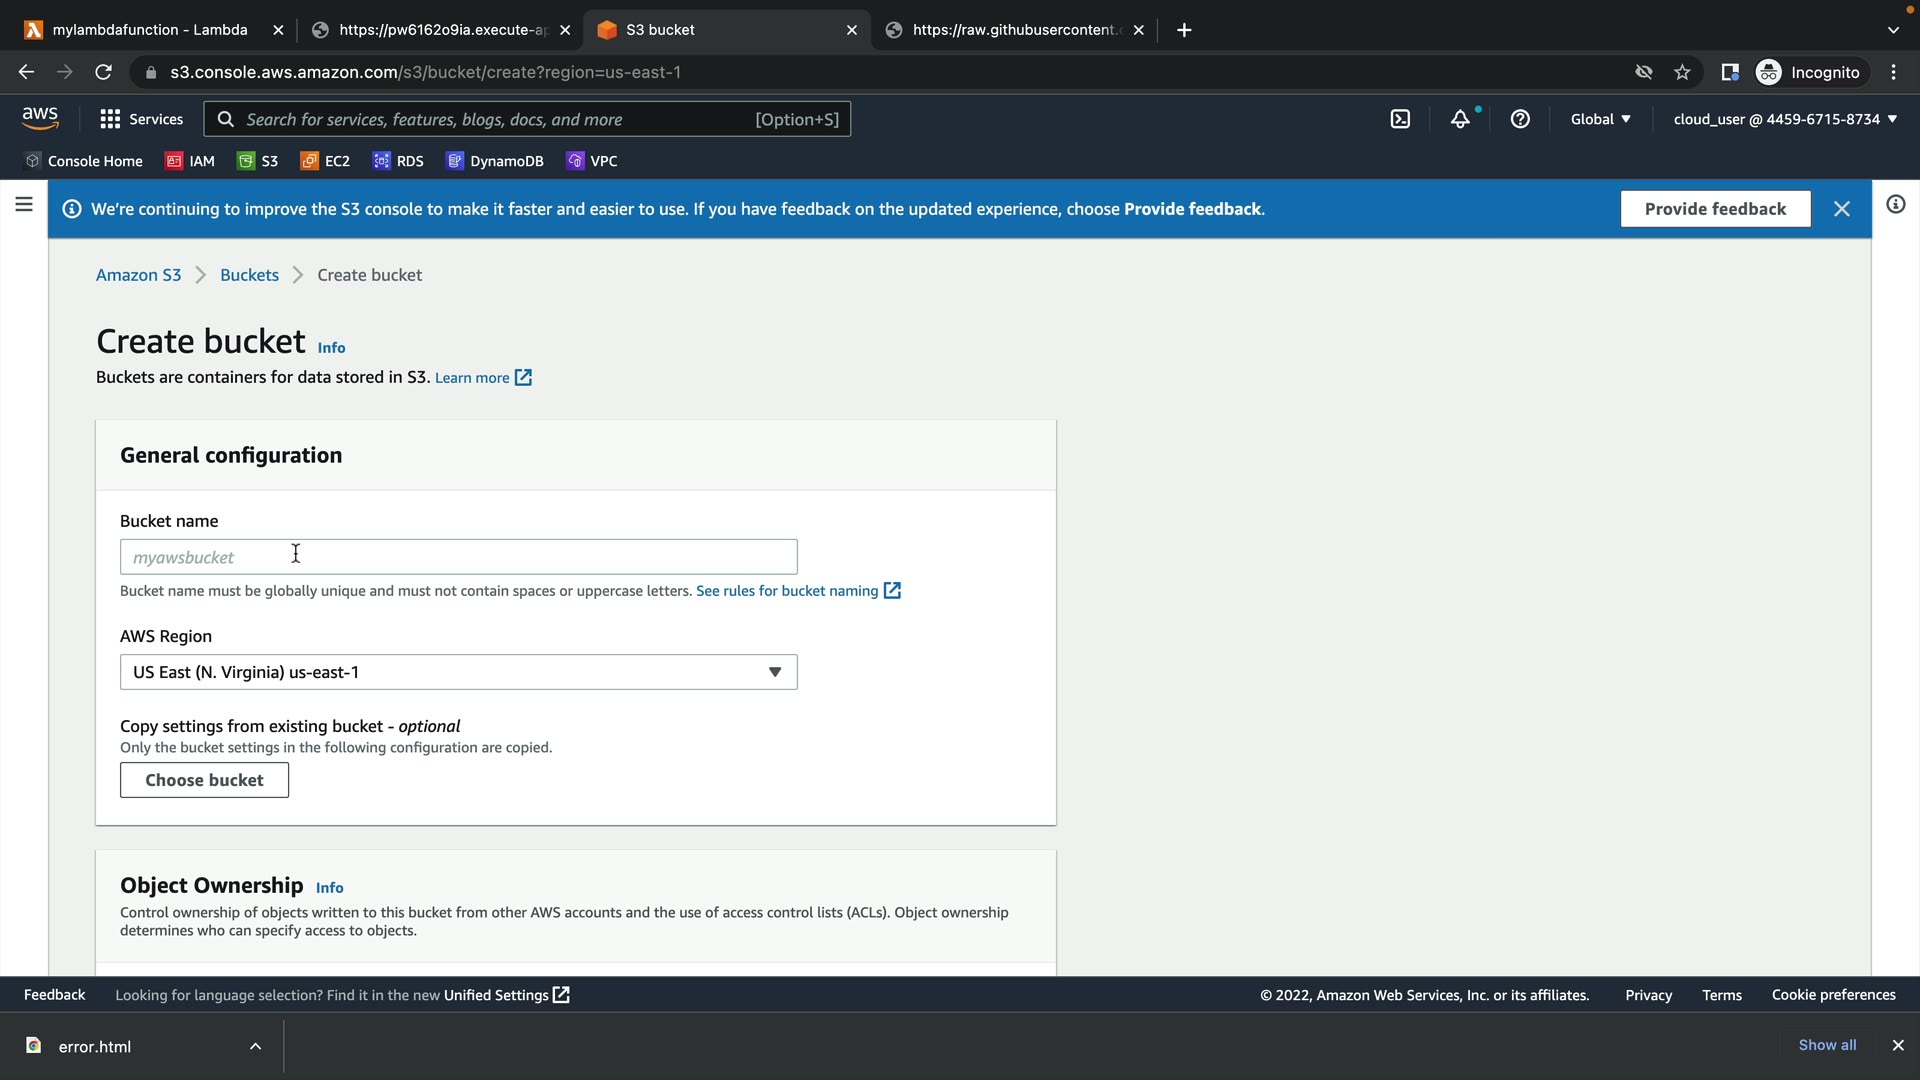Expand the cloud_user account menu
This screenshot has width=1920, height=1080.
pos(1784,119)
